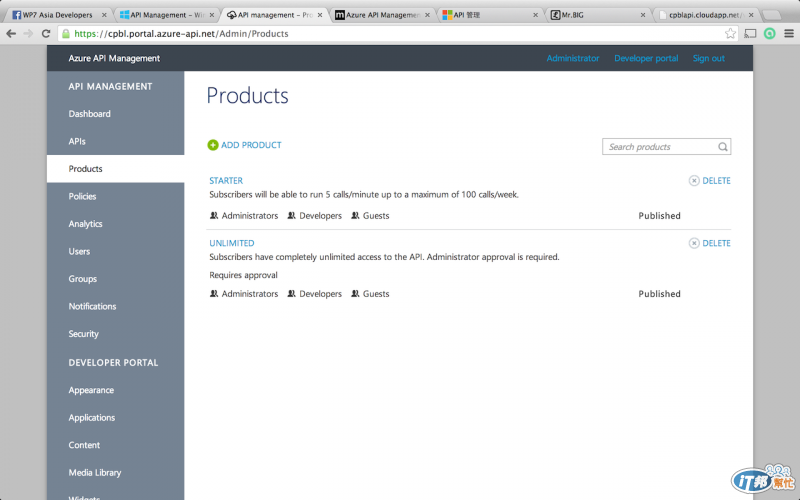Click Developers group icon under UNLIMITED

(291, 294)
